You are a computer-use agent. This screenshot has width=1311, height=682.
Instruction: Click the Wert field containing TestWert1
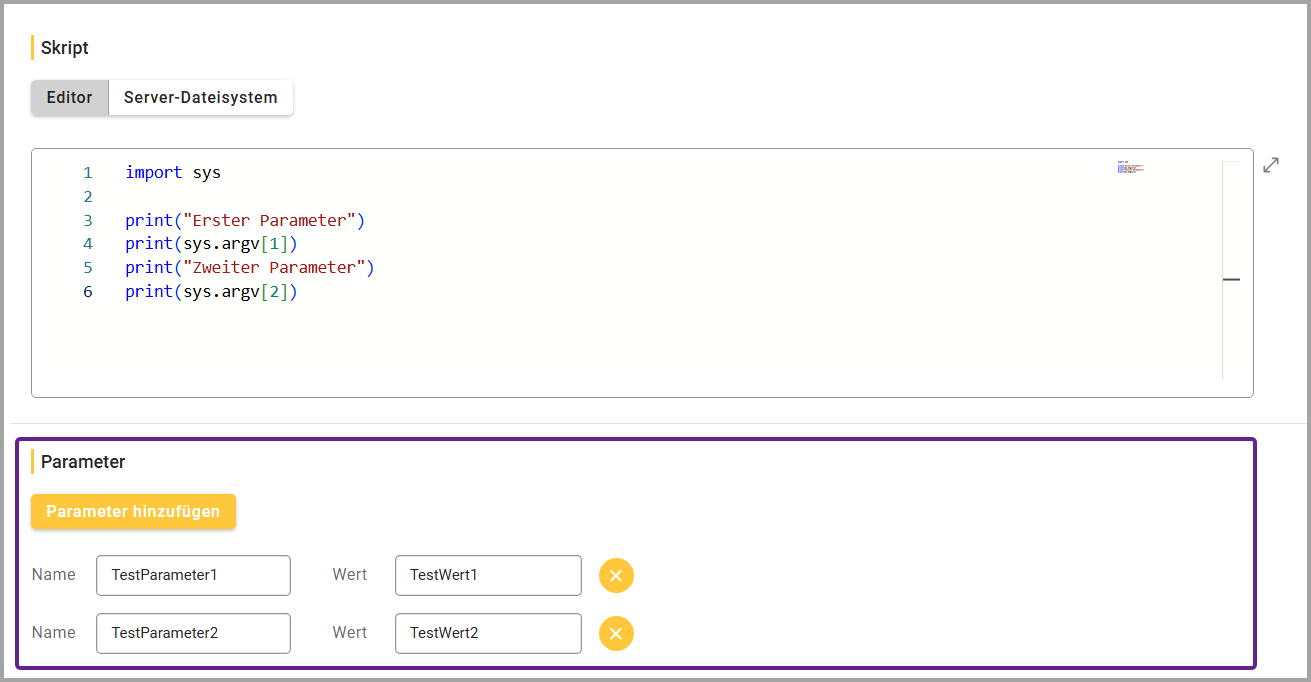(488, 576)
